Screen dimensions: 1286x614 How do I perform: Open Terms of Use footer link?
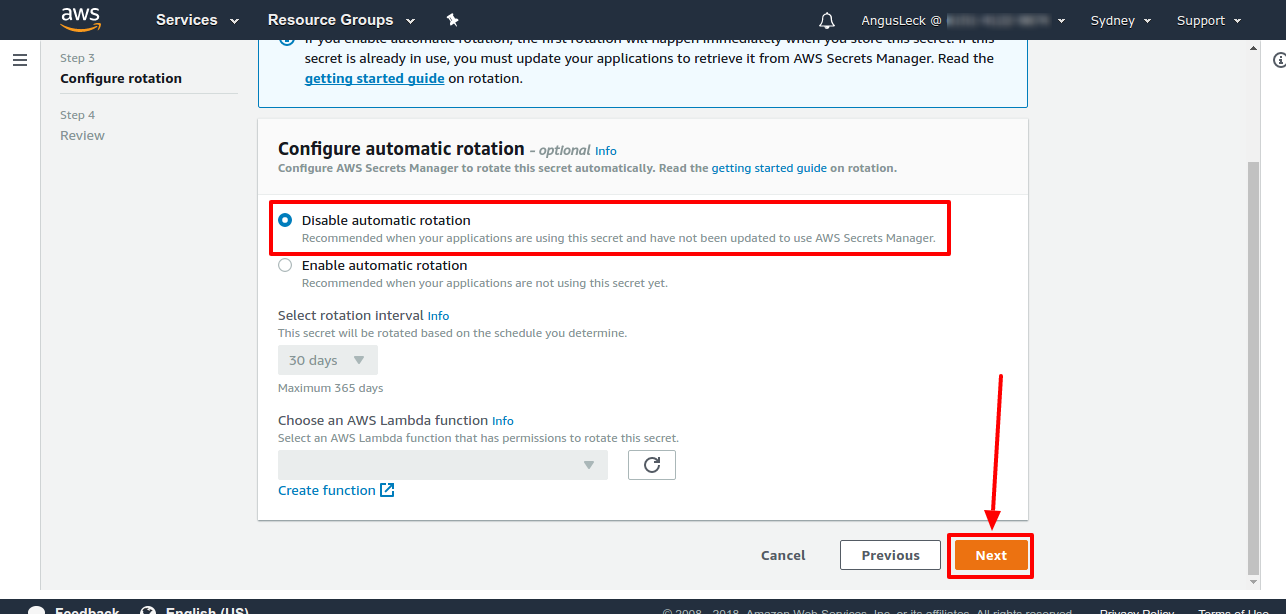pos(1234,611)
